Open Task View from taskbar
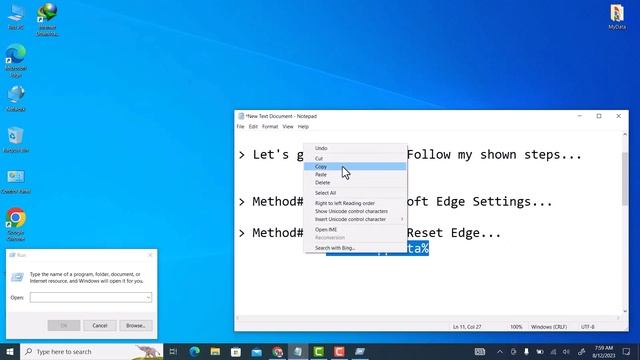This screenshot has height=360, width=640. (x=173, y=351)
